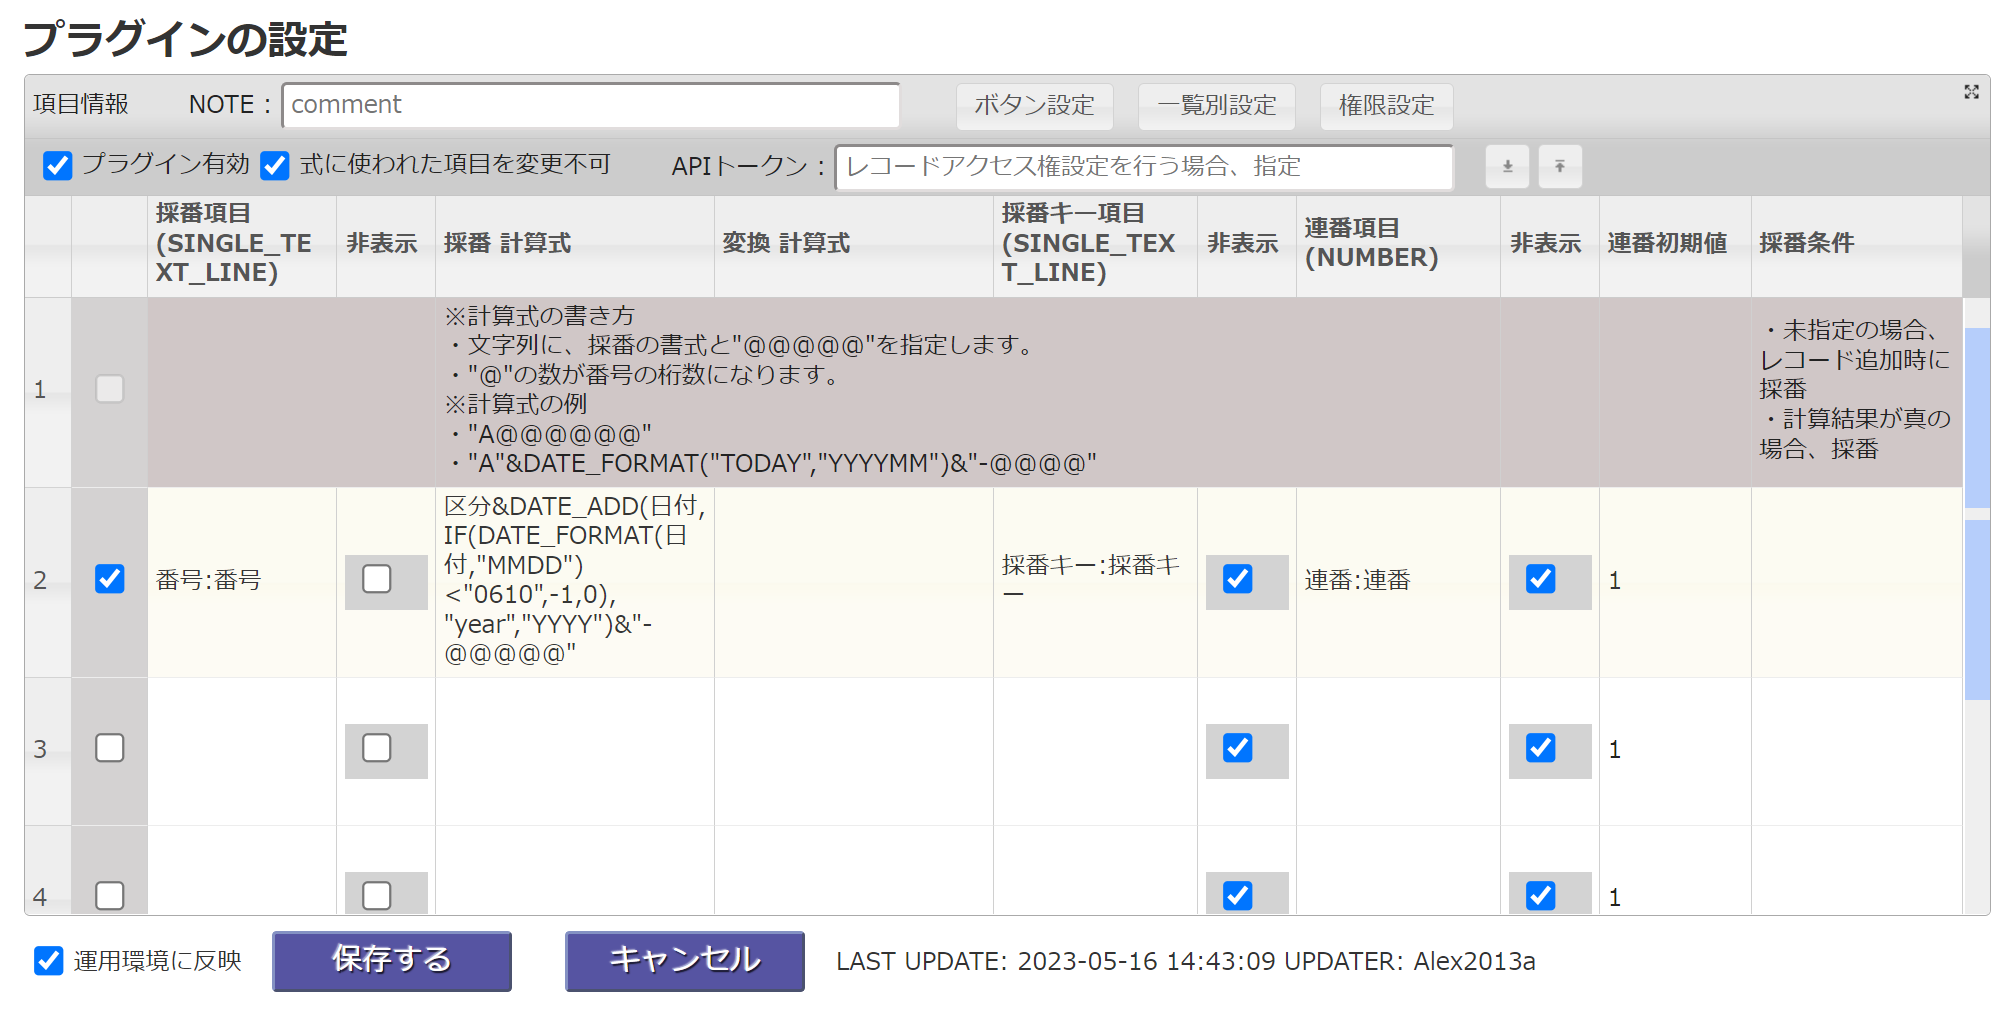
Task: Toggle row 2 採番キー項目 非表示 checkbox
Action: 1238,579
